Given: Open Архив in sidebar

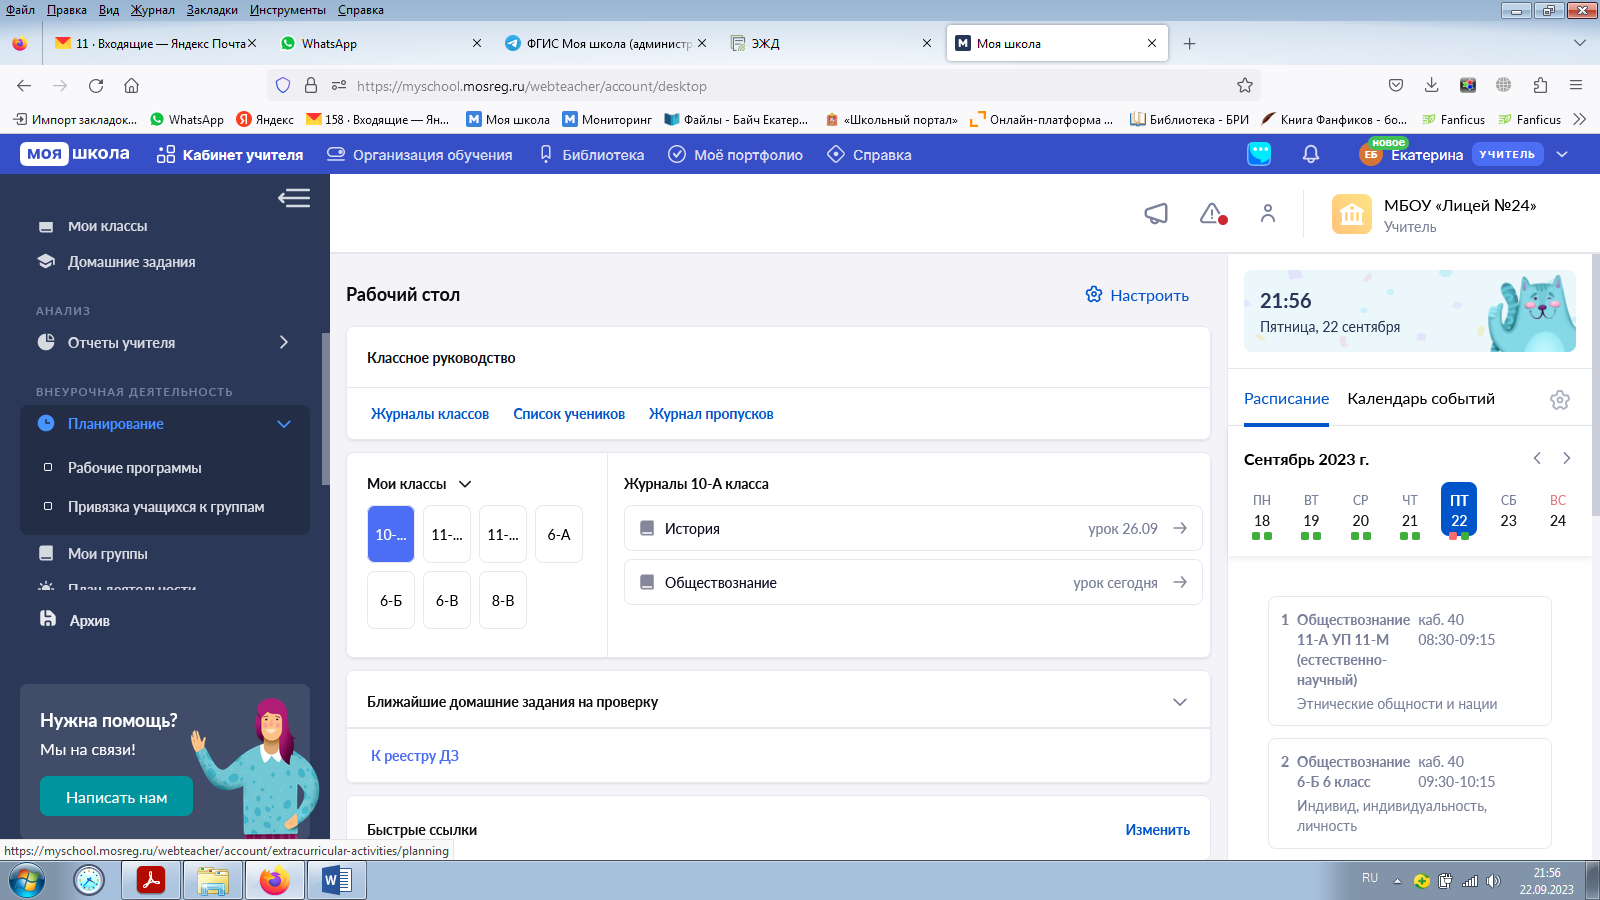Looking at the screenshot, I should [89, 621].
